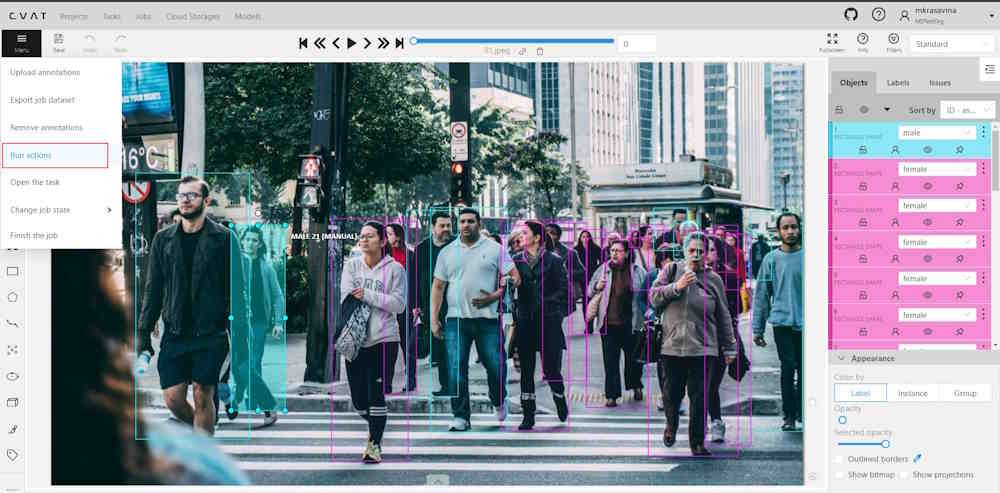This screenshot has width=1000, height=493.
Task: Enable the Outlined borders checkbox
Action: 839,459
